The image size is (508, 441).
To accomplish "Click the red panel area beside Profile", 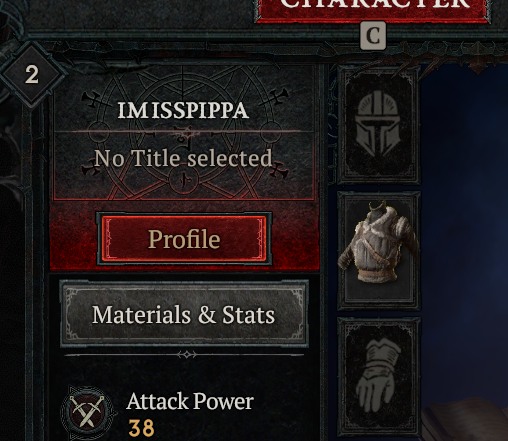I will click(295, 237).
